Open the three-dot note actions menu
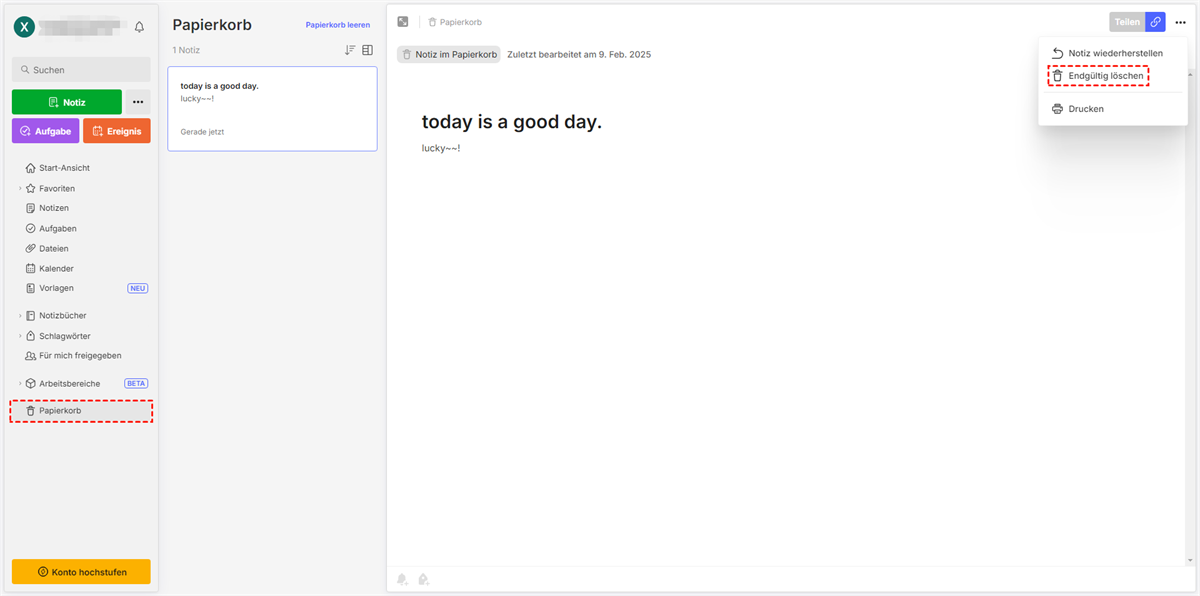Viewport: 1200px width, 596px height. [x=1181, y=22]
